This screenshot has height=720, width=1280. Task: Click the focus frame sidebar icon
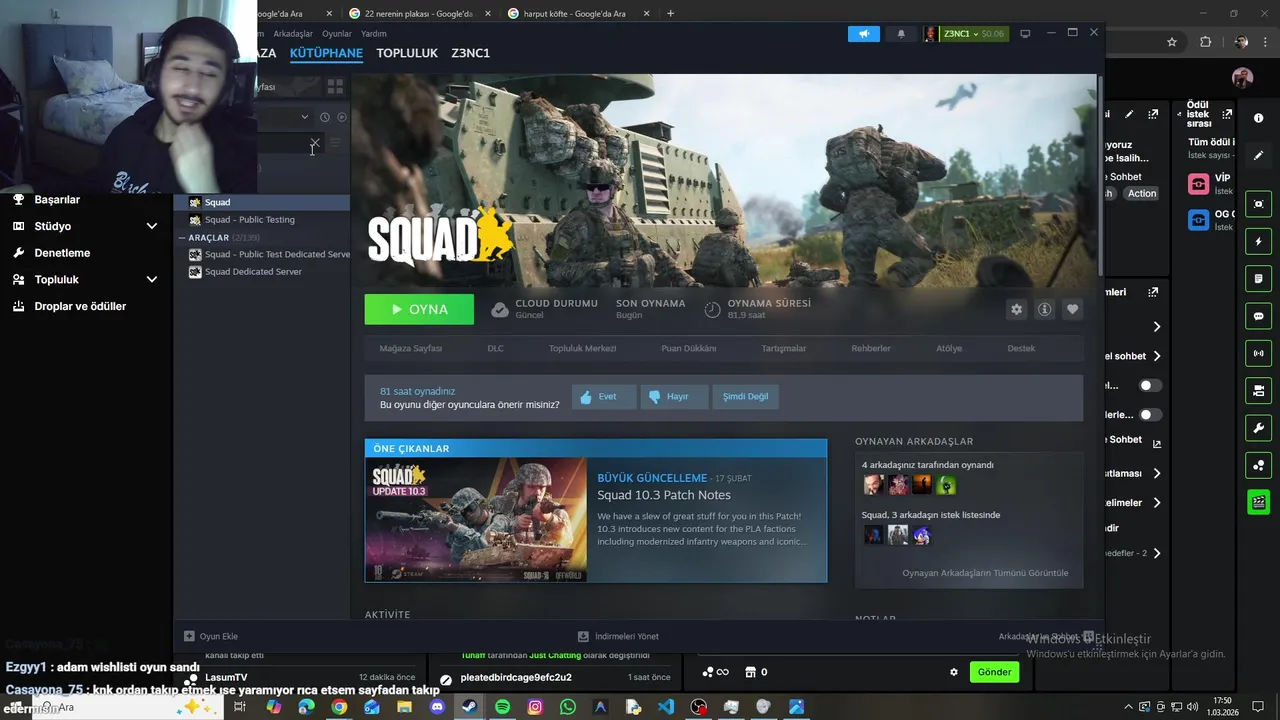pos(1259,204)
